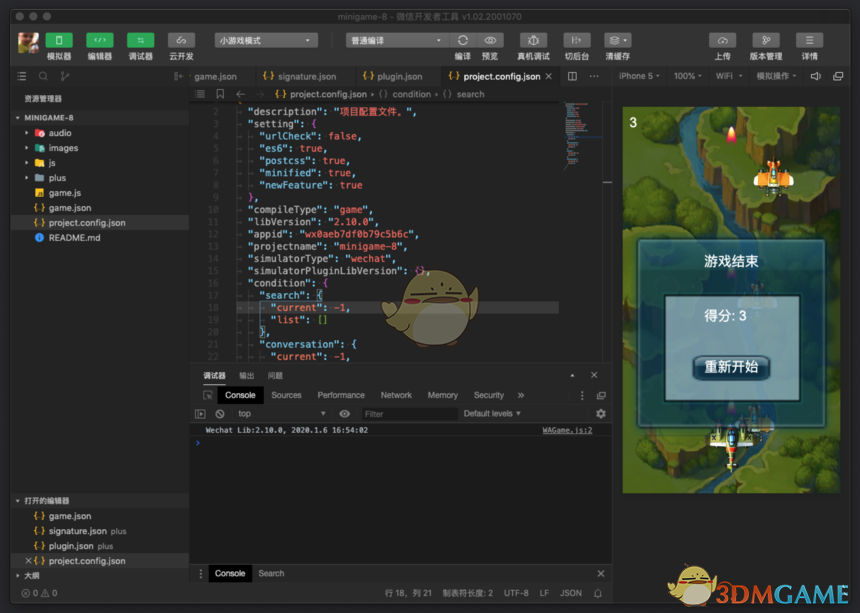The width and height of the screenshot is (860, 613).
Task: Open the Network devtools tab
Action: pyautogui.click(x=396, y=395)
